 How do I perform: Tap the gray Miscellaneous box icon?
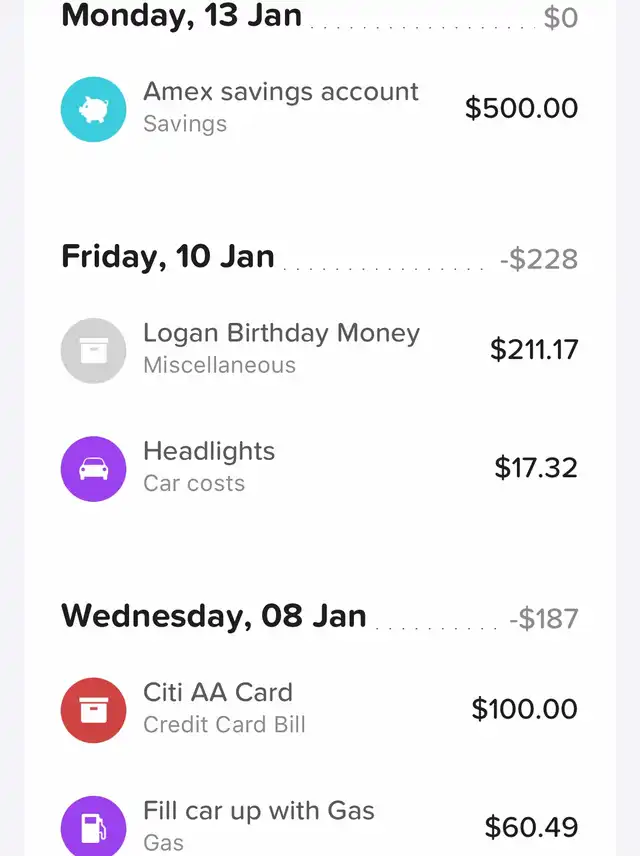click(93, 350)
